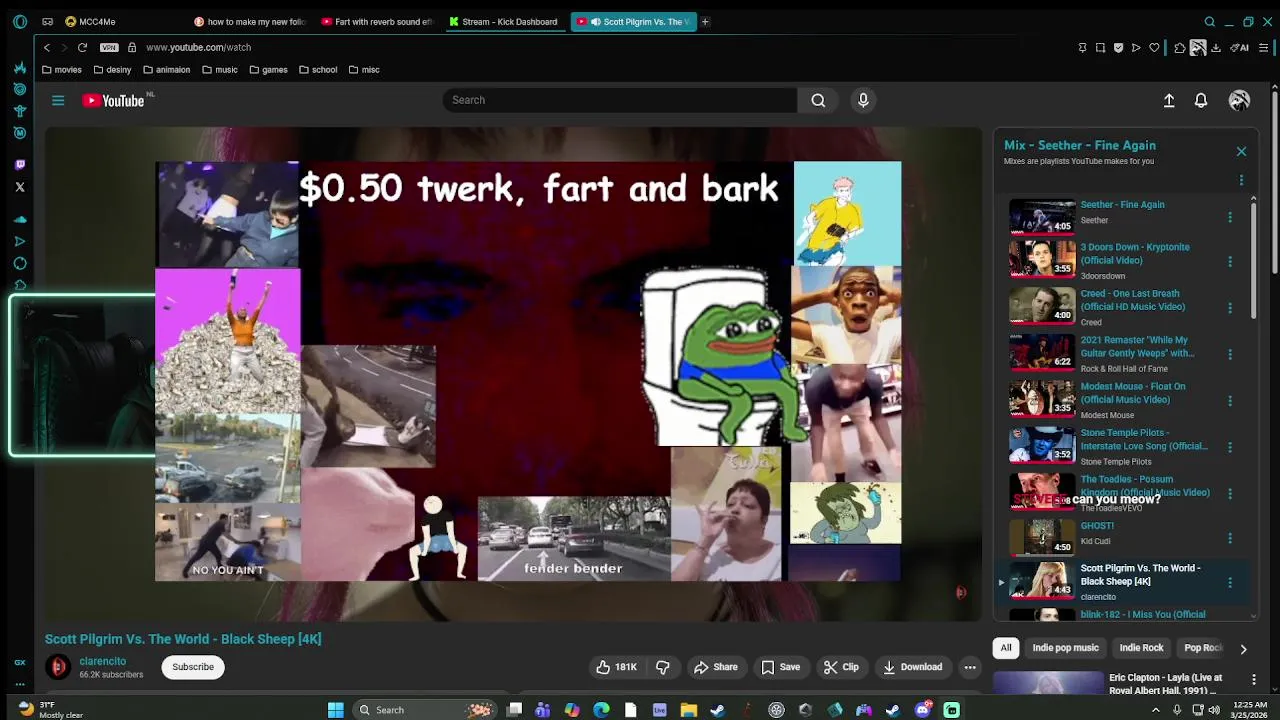Image resolution: width=1280 pixels, height=720 pixels.
Task: Open the Twitch icon in browser sidebar
Action: 20,165
